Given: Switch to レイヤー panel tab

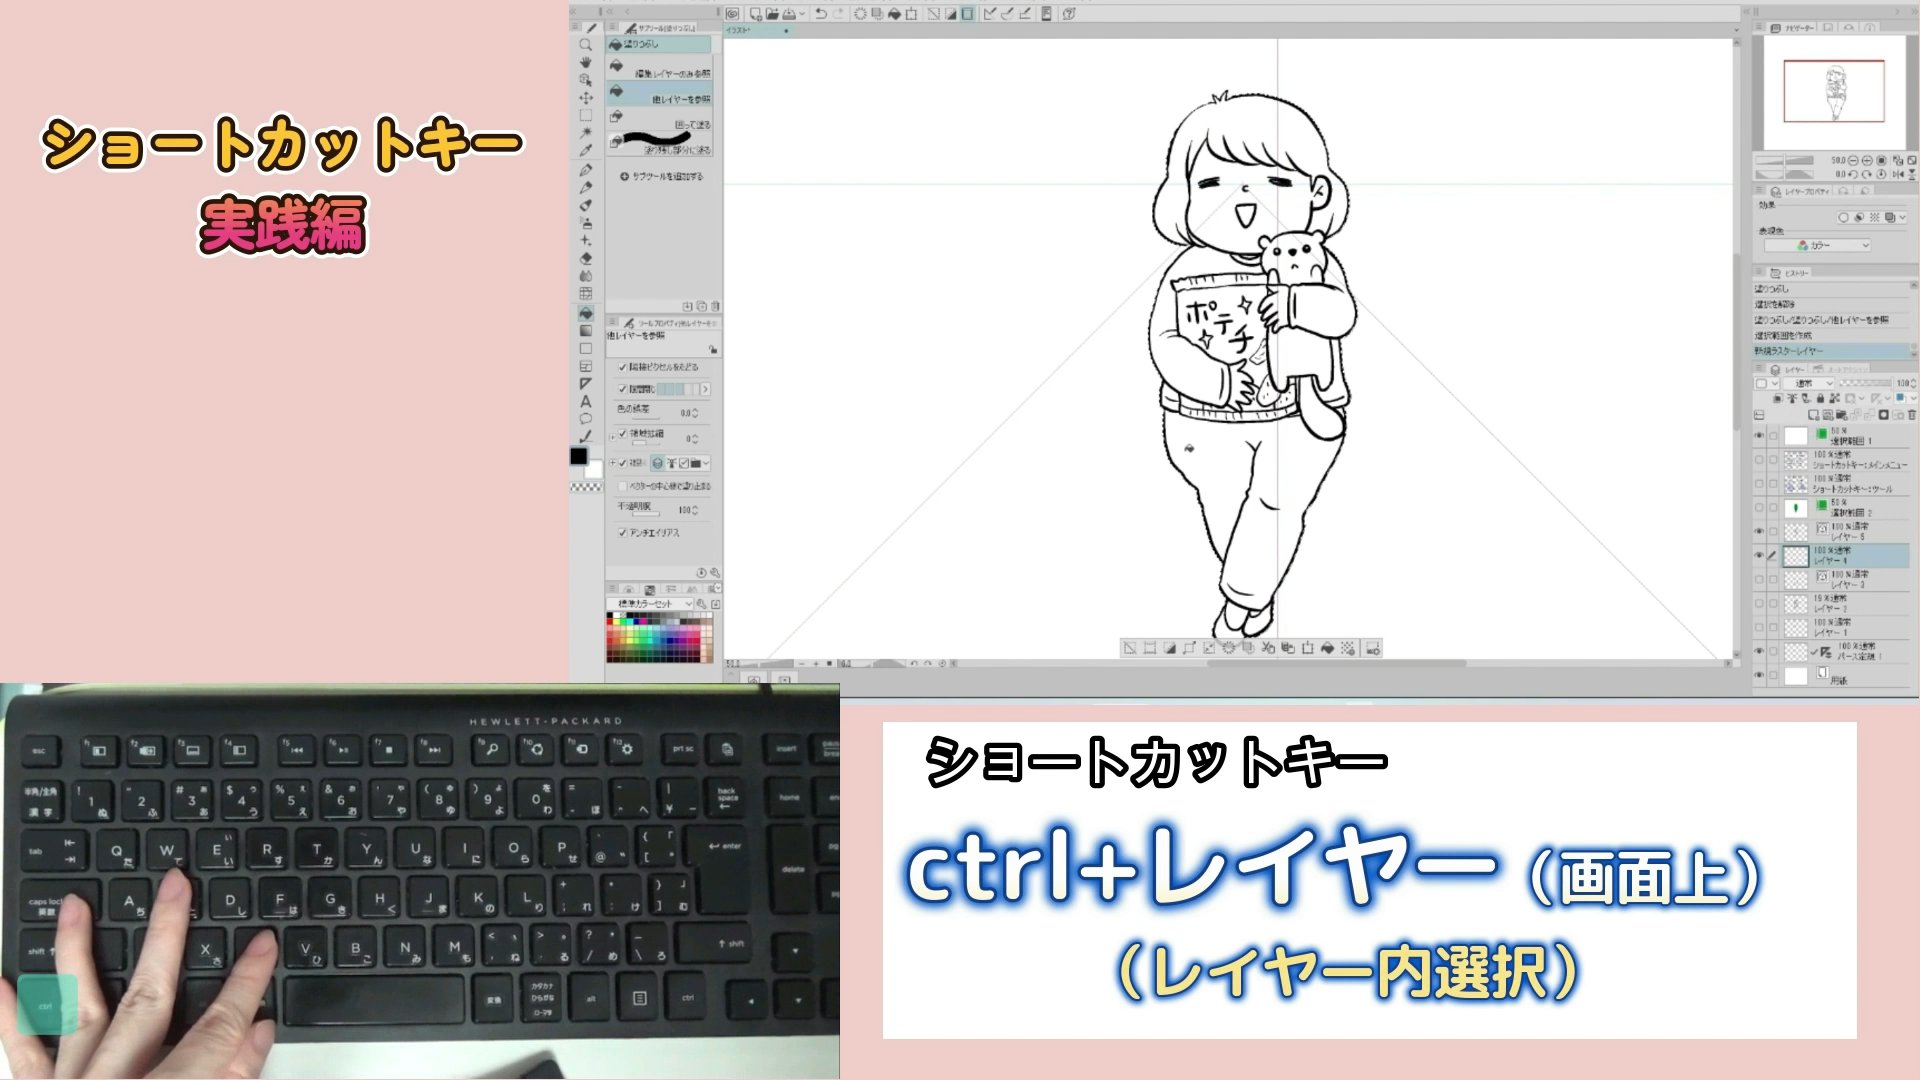Looking at the screenshot, I should pyautogui.click(x=1790, y=370).
